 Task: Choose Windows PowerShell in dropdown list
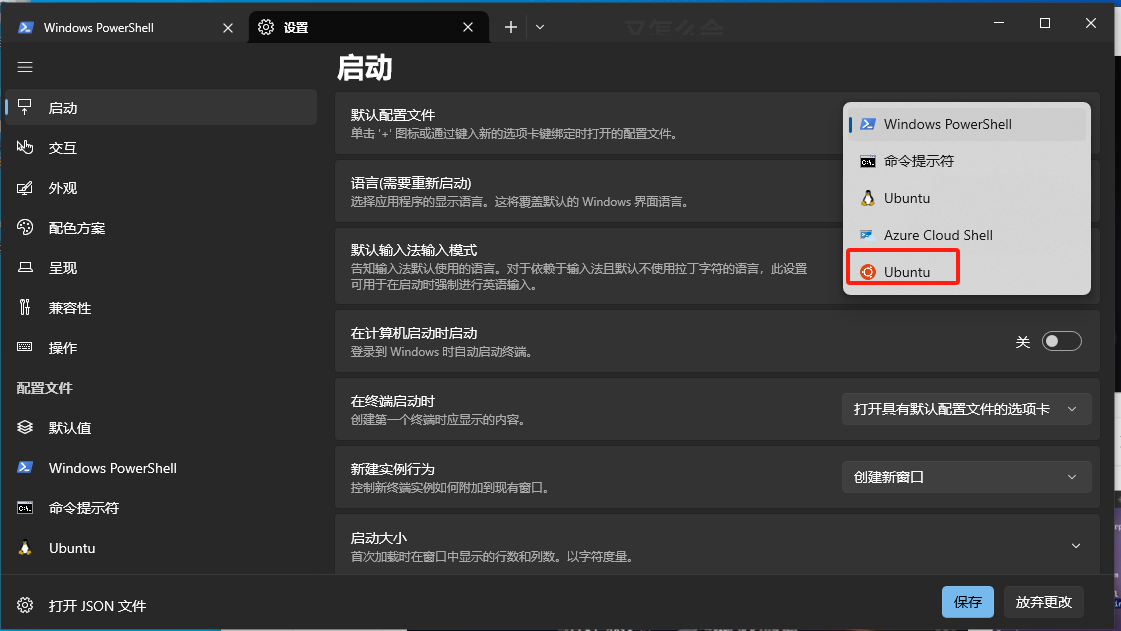[967, 124]
